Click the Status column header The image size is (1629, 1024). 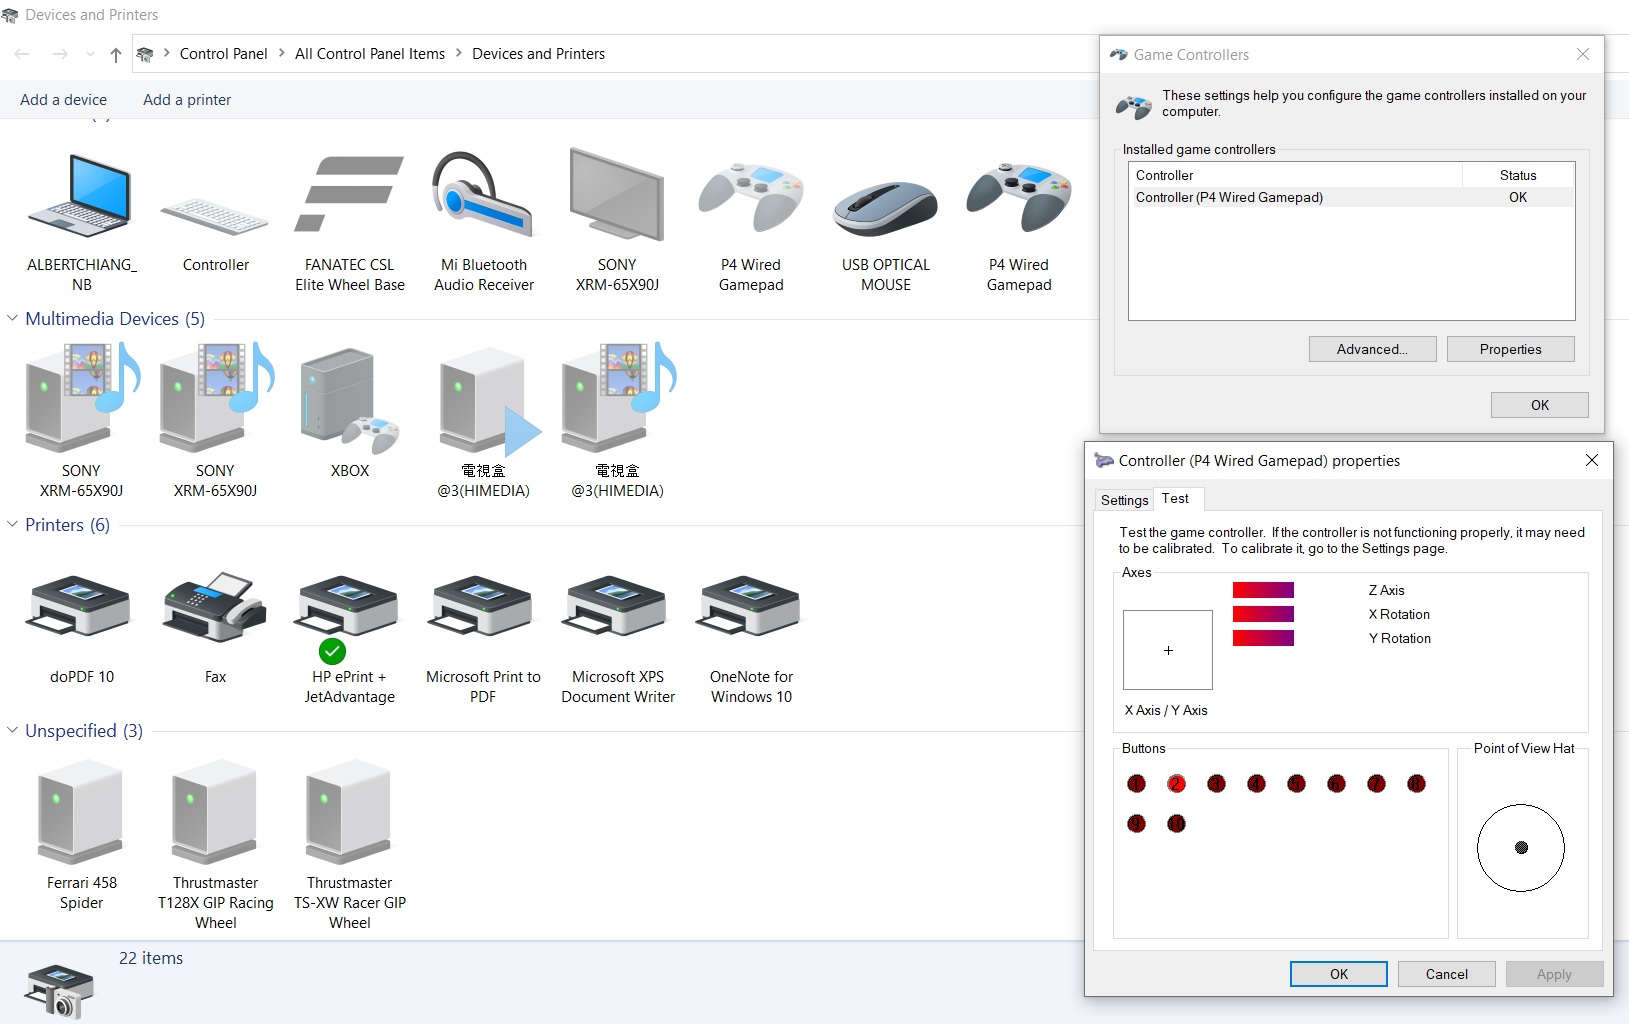point(1518,175)
